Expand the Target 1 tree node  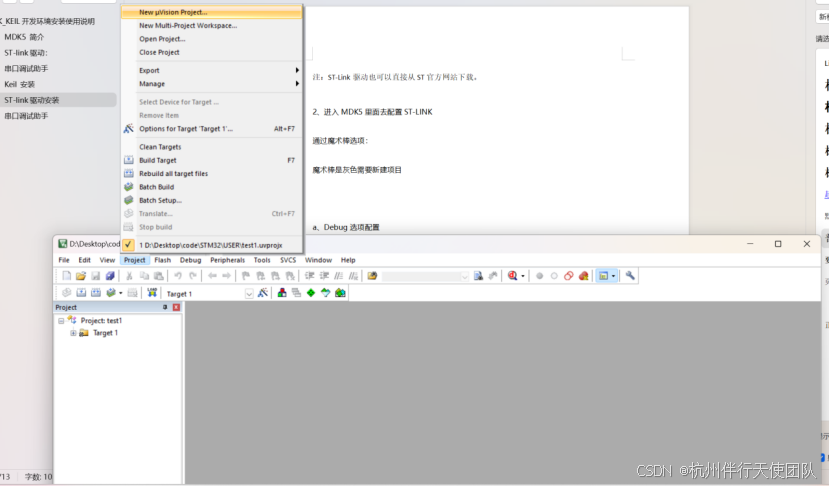click(x=73, y=333)
